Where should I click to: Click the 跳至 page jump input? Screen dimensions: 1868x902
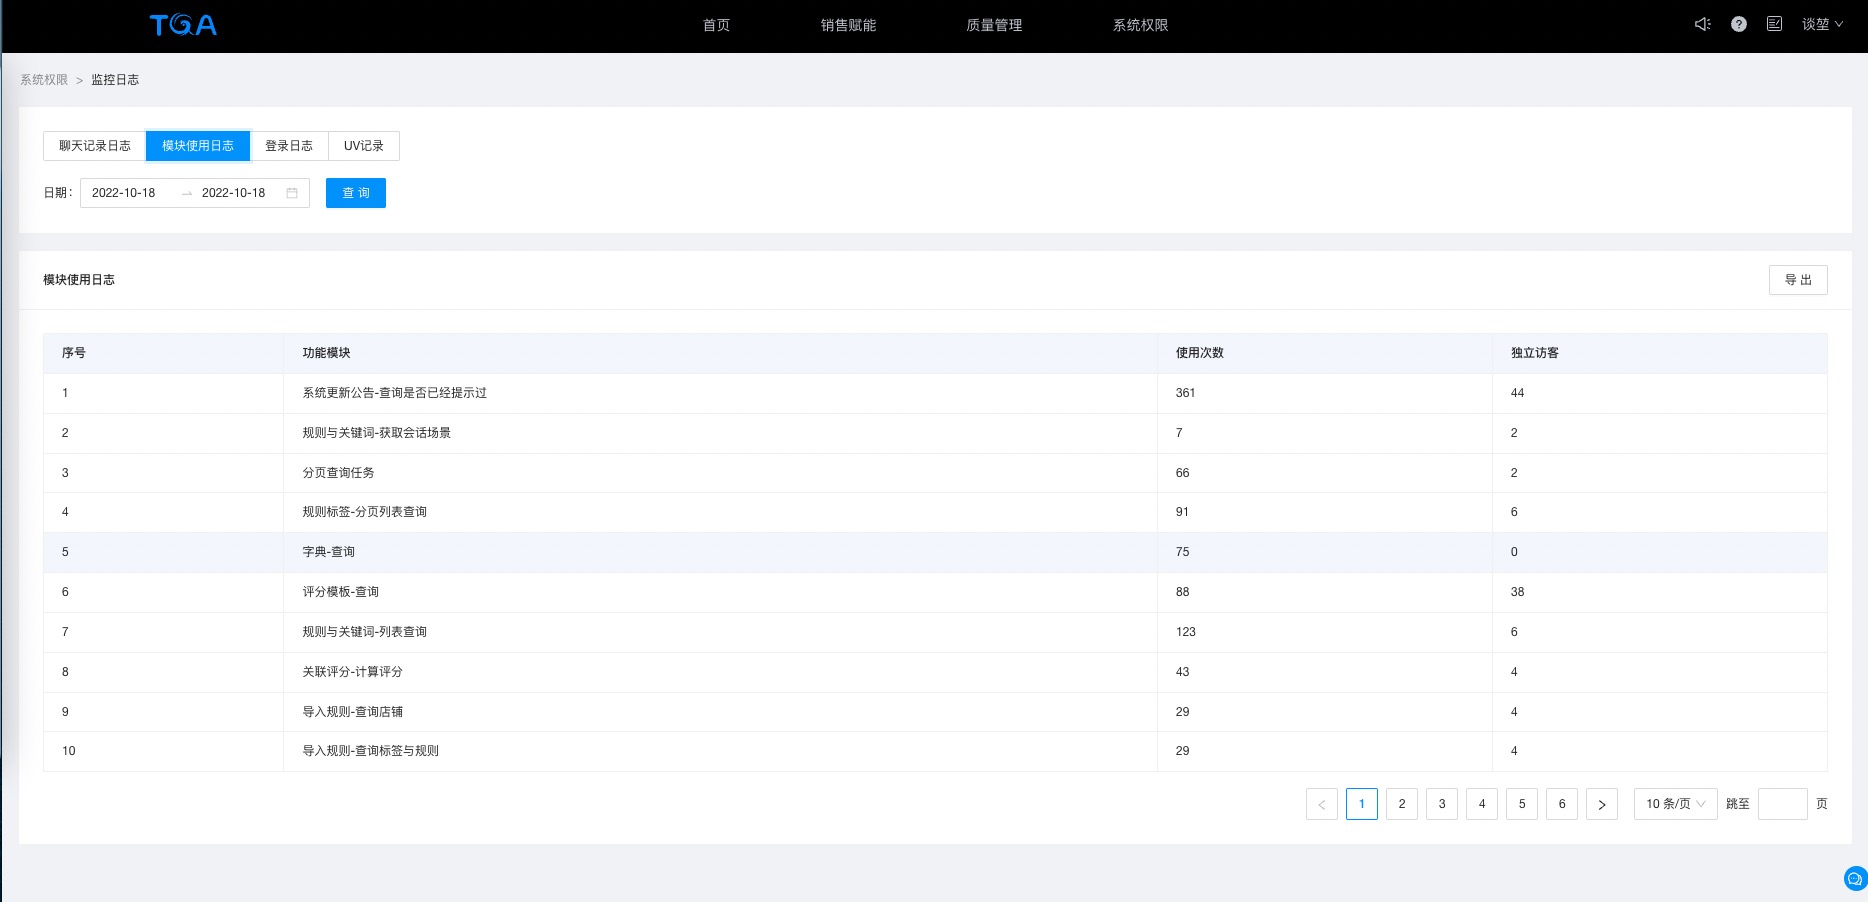pyautogui.click(x=1783, y=804)
